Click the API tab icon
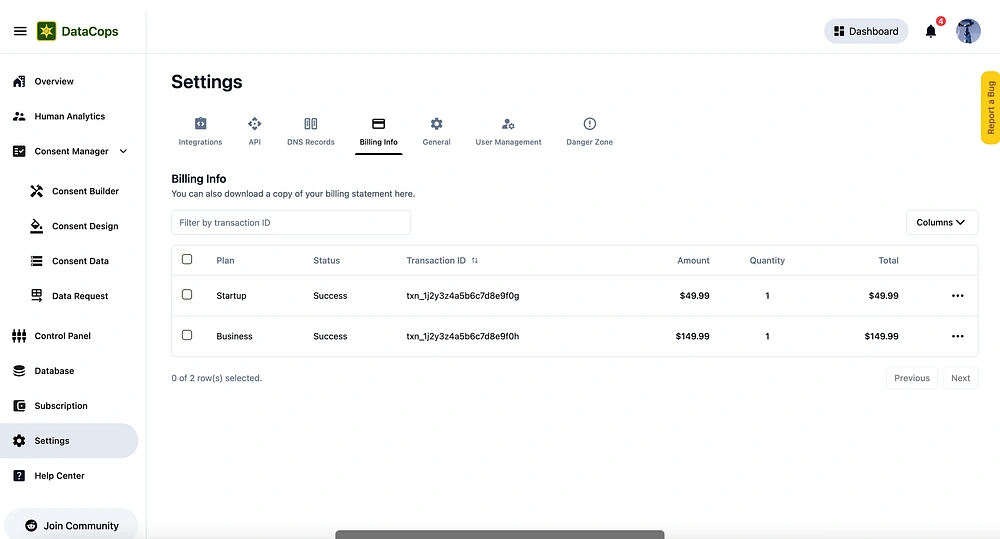Image resolution: width=1000 pixels, height=539 pixels. pyautogui.click(x=254, y=123)
